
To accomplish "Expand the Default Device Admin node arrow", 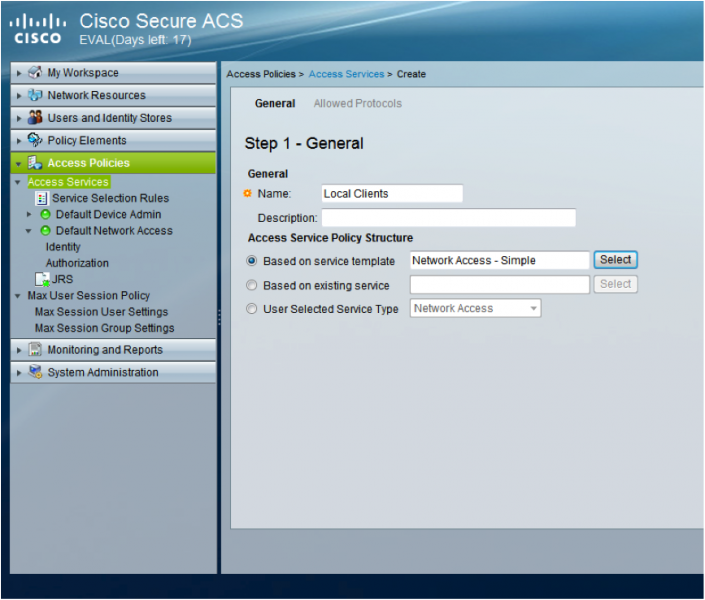I will click(x=29, y=215).
